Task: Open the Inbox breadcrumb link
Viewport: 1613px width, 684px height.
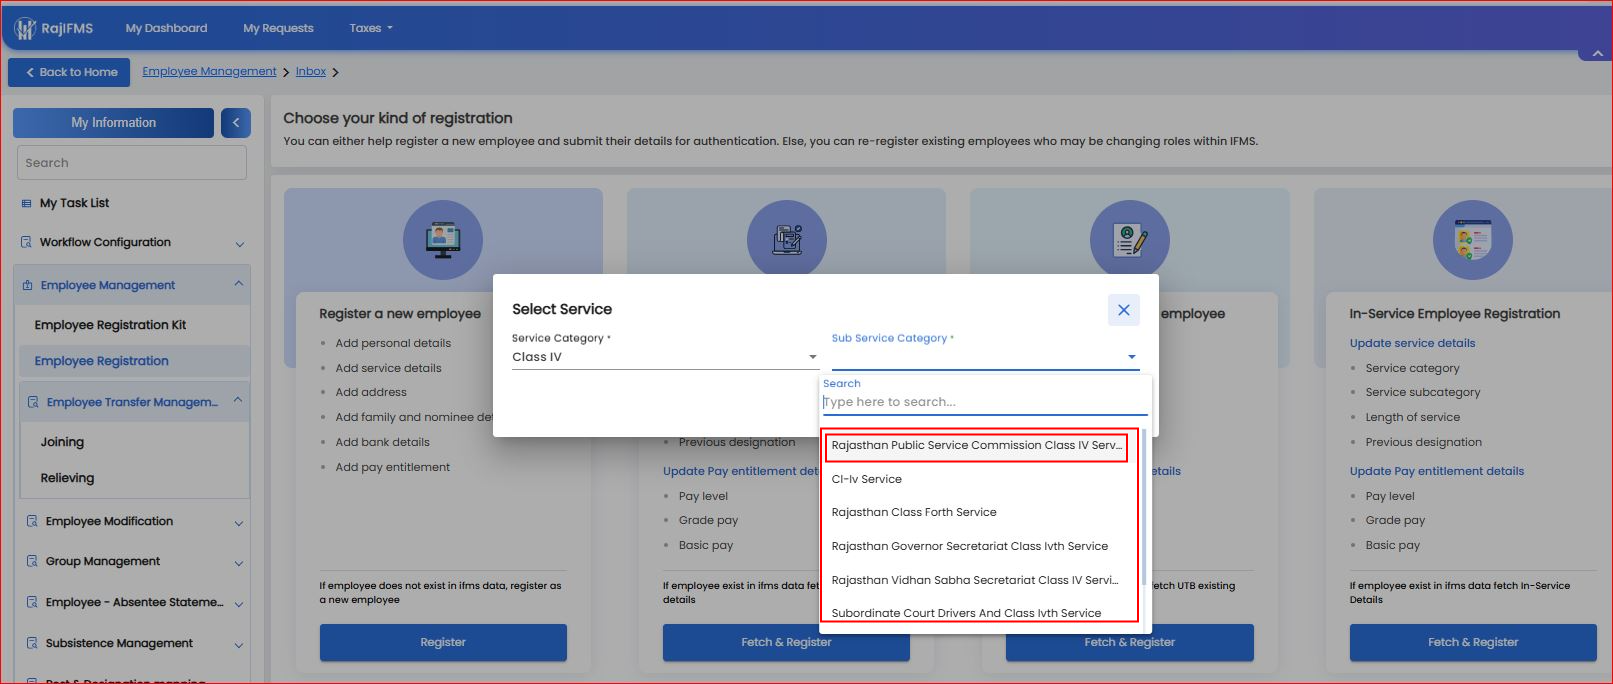Action: [x=311, y=72]
